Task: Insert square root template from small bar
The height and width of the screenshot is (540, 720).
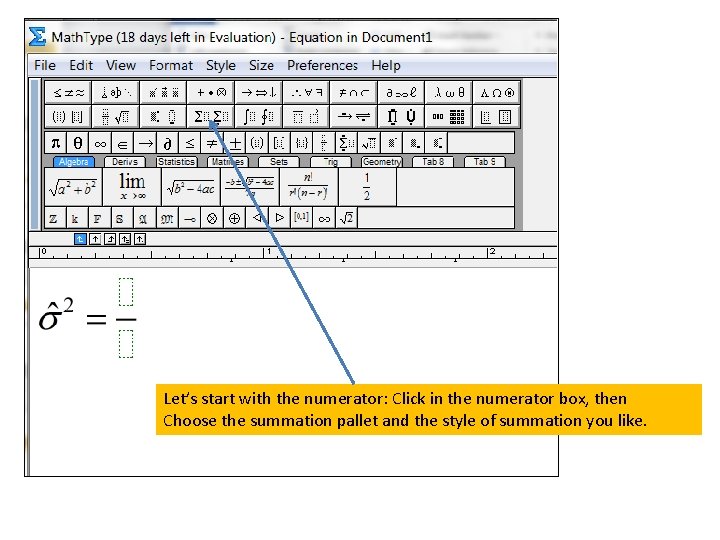Action: 369,143
